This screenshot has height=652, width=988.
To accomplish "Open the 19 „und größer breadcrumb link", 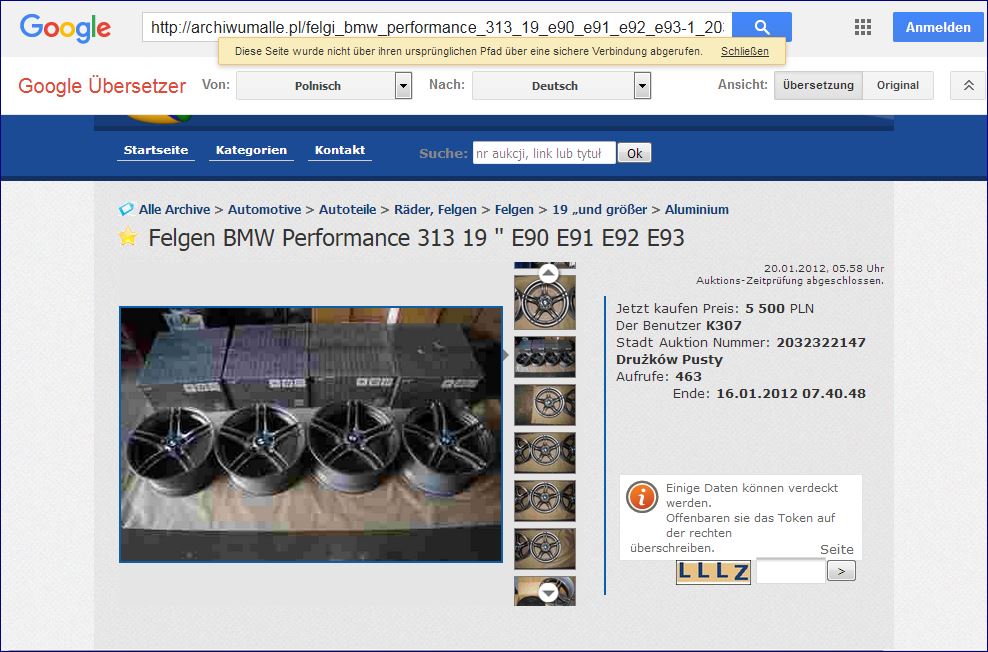I will pyautogui.click(x=600, y=209).
